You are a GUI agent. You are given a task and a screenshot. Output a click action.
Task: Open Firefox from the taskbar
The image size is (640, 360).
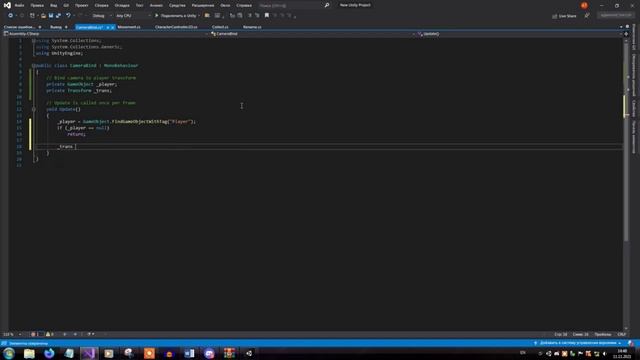click(49, 353)
